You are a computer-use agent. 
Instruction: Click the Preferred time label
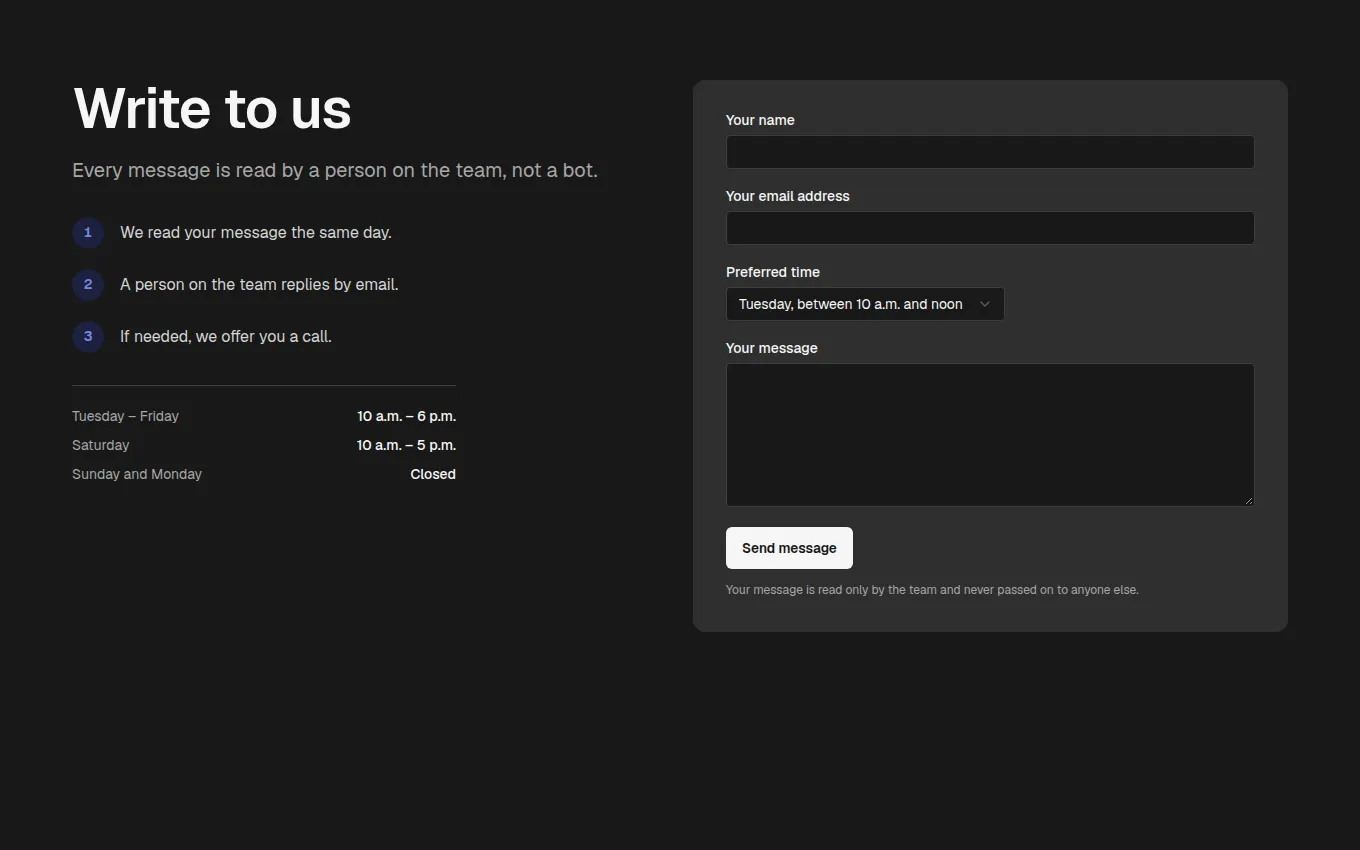coord(773,272)
